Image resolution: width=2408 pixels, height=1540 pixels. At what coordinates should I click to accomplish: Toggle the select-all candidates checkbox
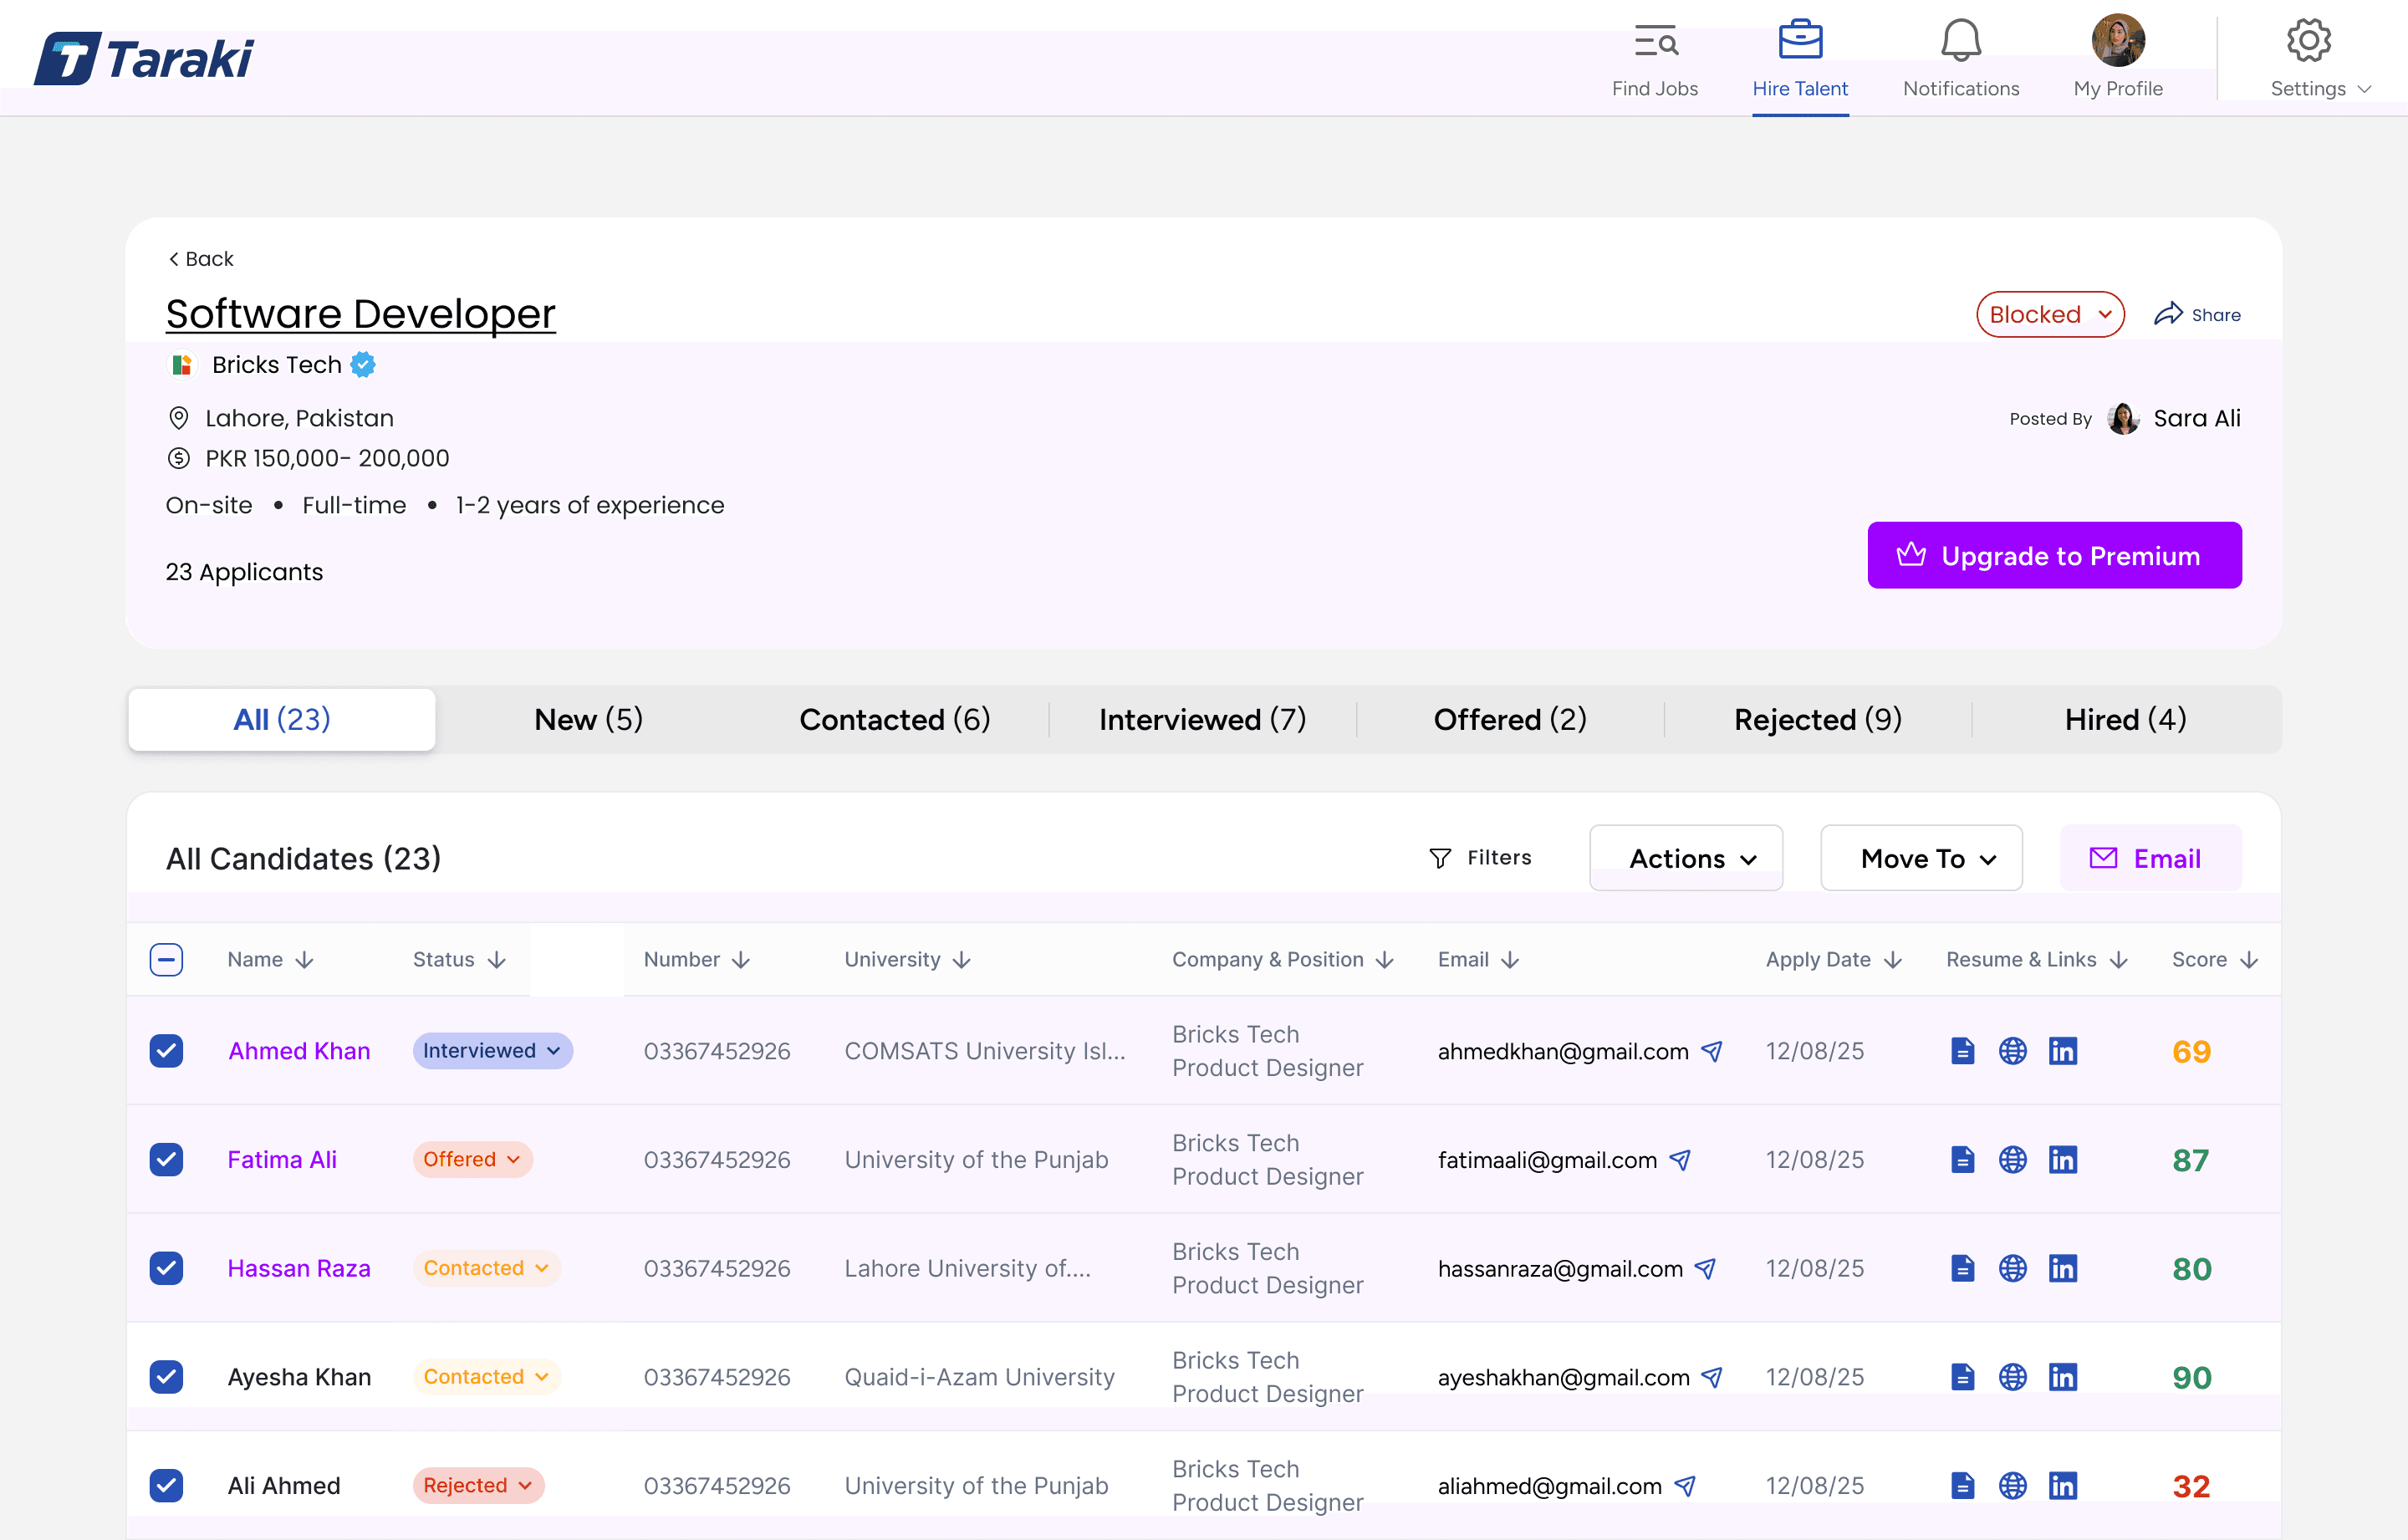[x=167, y=959]
